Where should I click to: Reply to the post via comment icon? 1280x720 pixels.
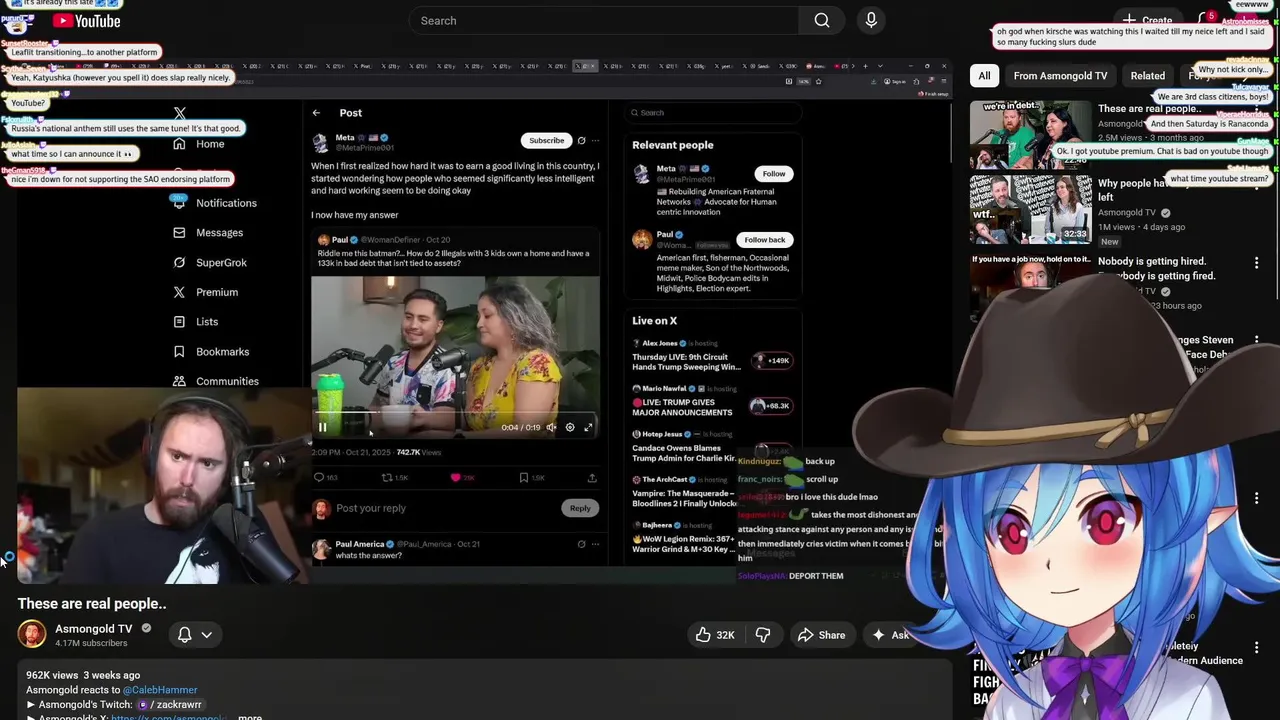click(x=319, y=478)
